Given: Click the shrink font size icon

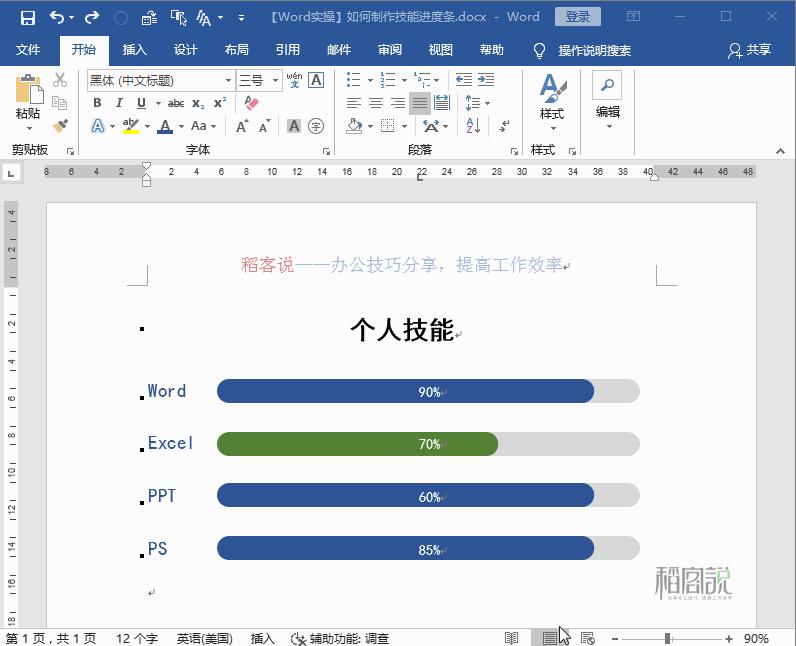Looking at the screenshot, I should pos(264,126).
